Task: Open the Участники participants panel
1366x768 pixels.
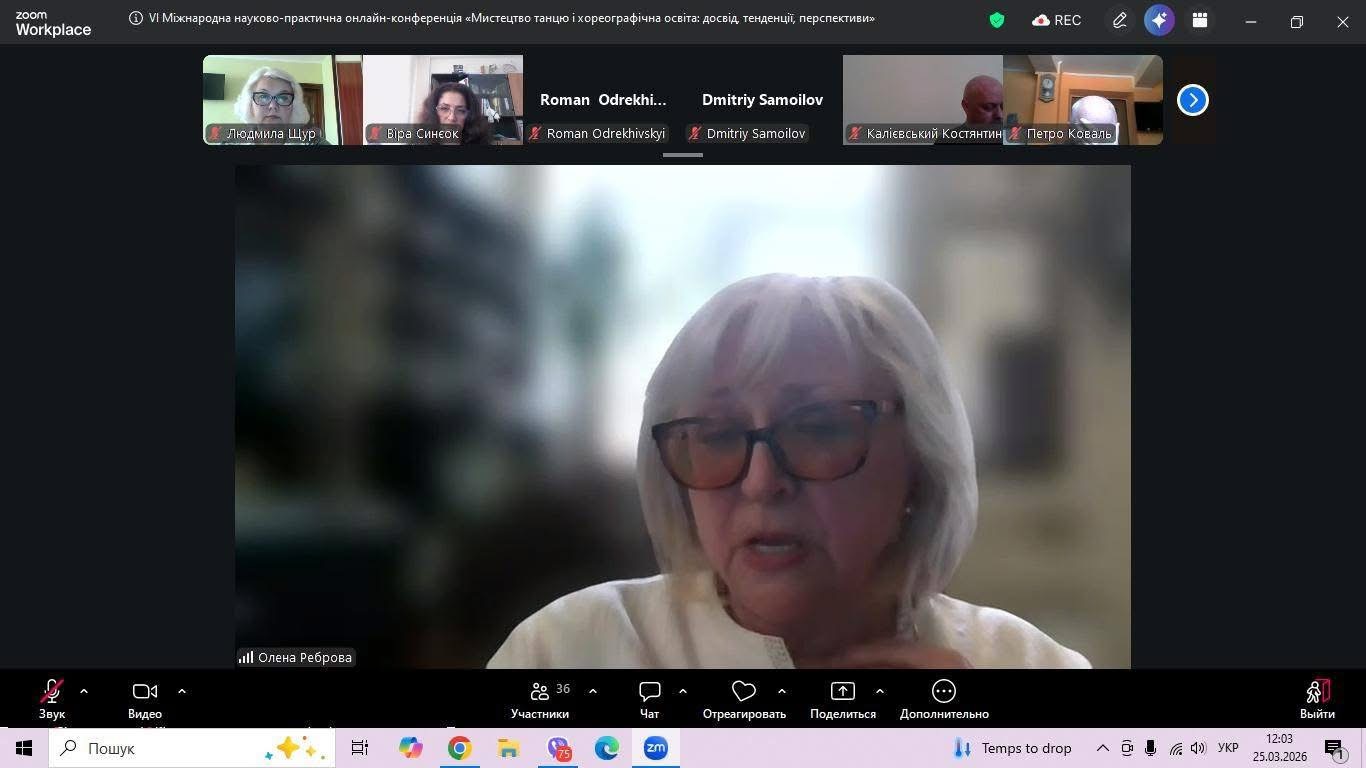Action: coord(540,700)
